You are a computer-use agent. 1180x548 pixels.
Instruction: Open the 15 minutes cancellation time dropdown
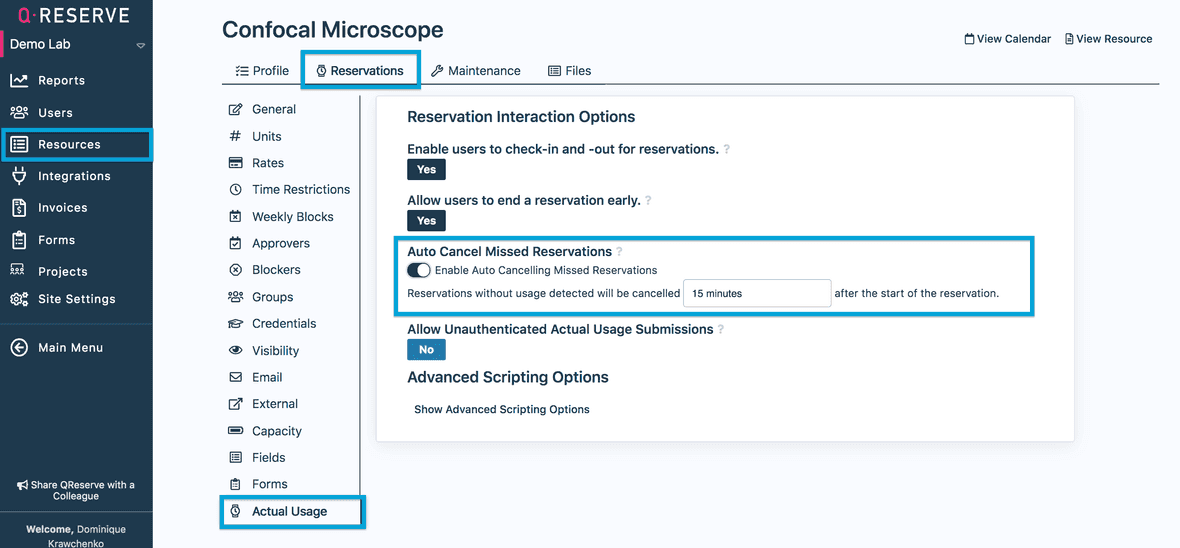(x=757, y=293)
